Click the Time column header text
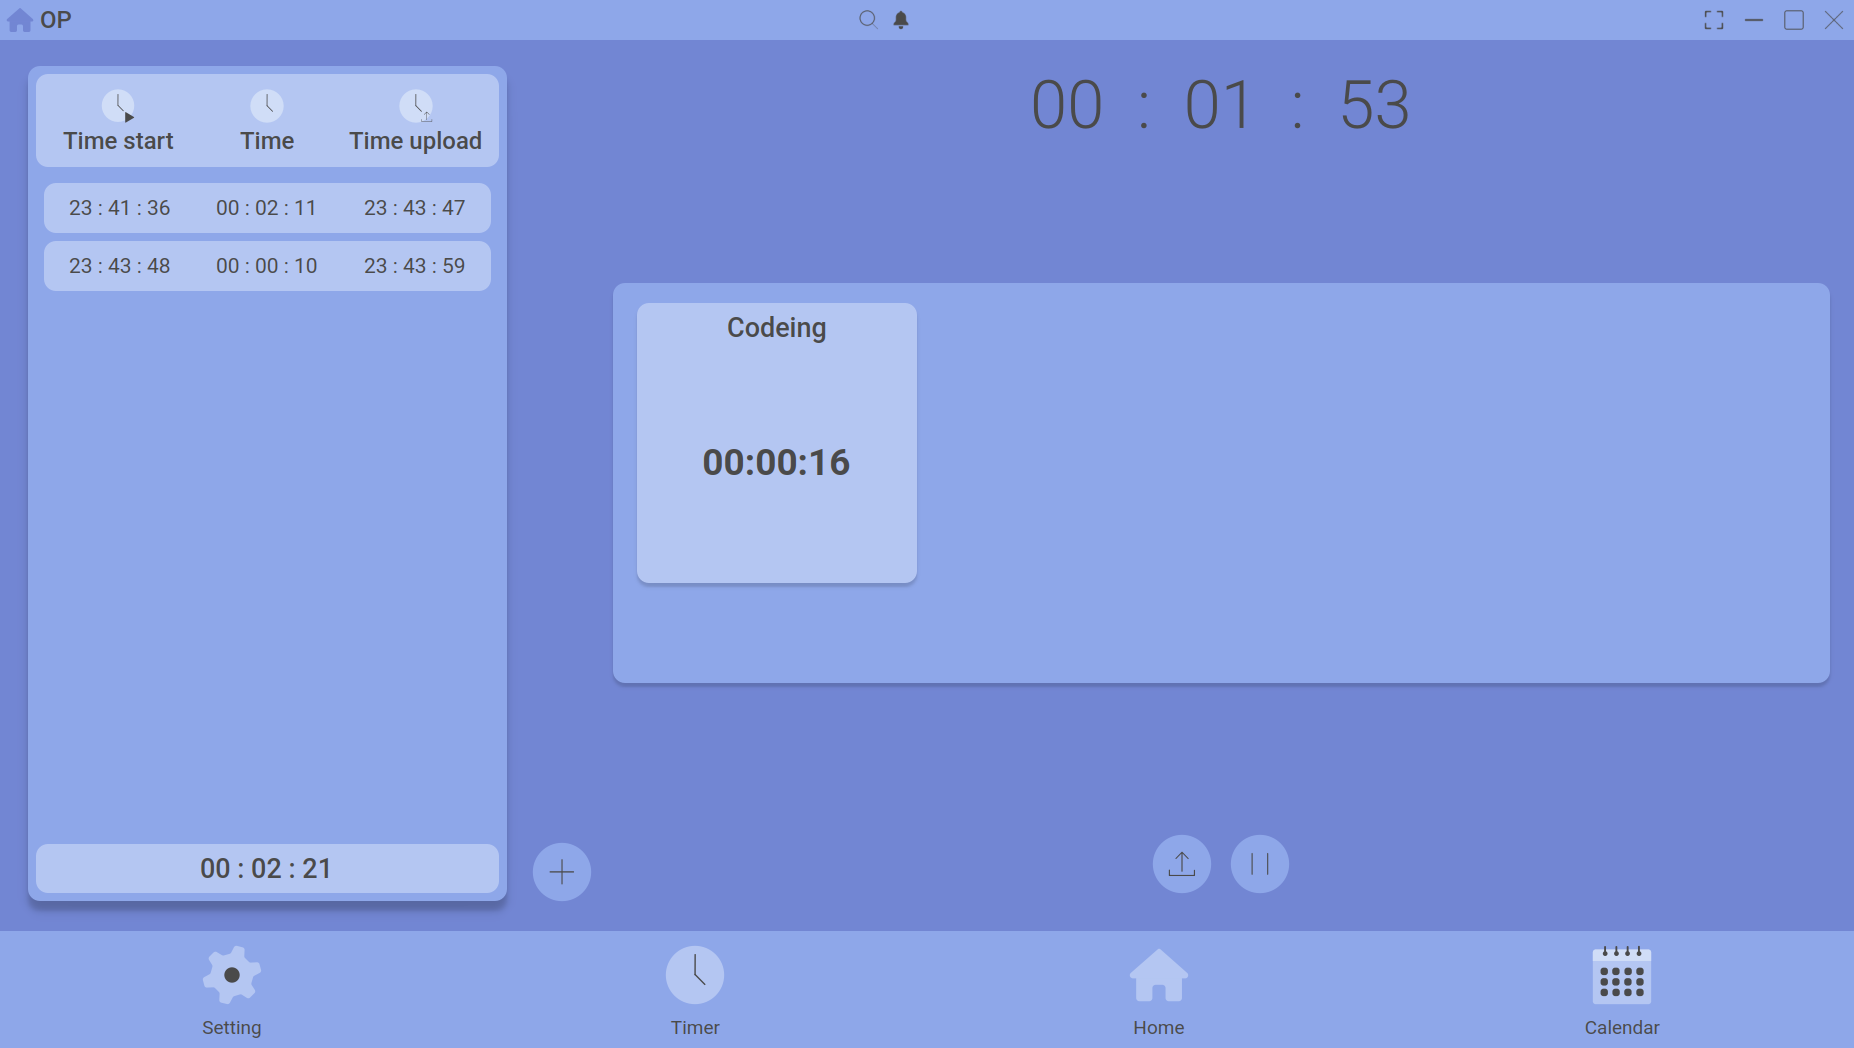The image size is (1854, 1048). (x=267, y=141)
